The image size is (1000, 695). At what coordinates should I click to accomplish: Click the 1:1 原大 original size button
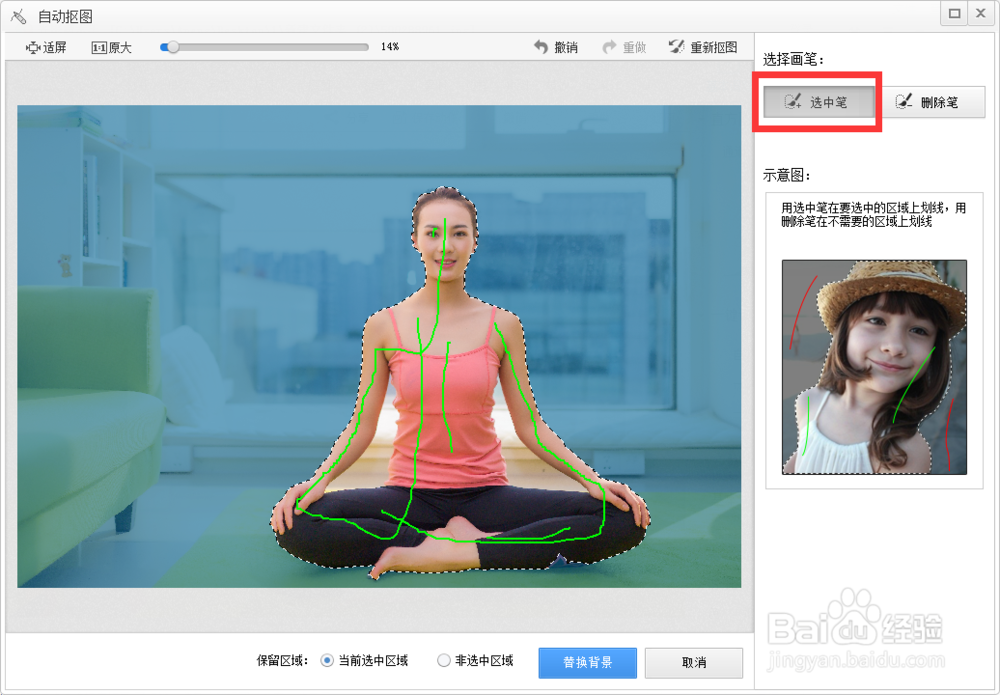tap(112, 47)
